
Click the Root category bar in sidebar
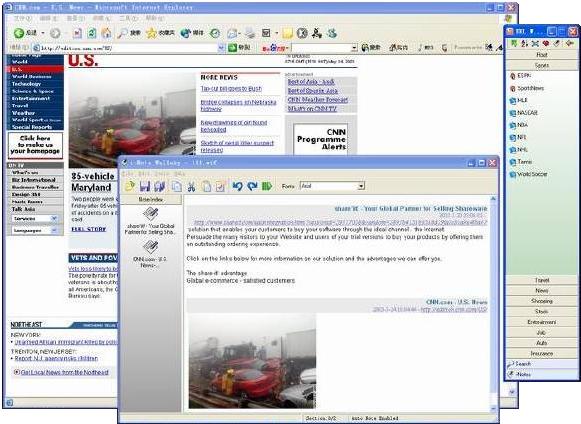click(x=542, y=54)
